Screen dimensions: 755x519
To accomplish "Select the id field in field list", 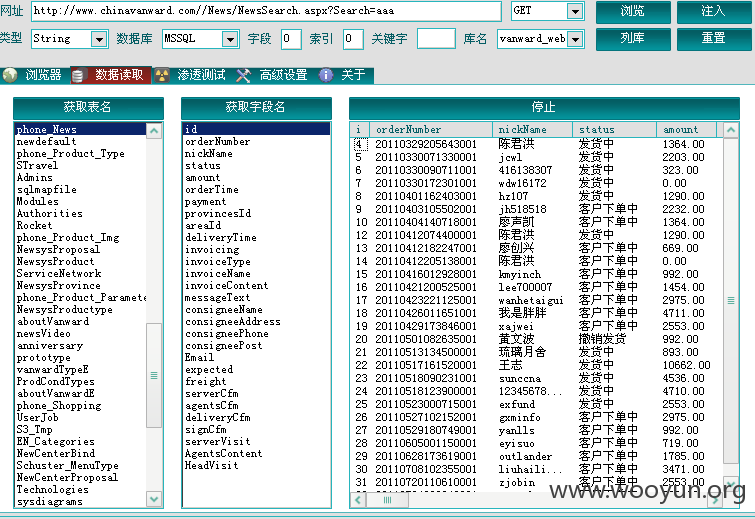I will [x=256, y=129].
